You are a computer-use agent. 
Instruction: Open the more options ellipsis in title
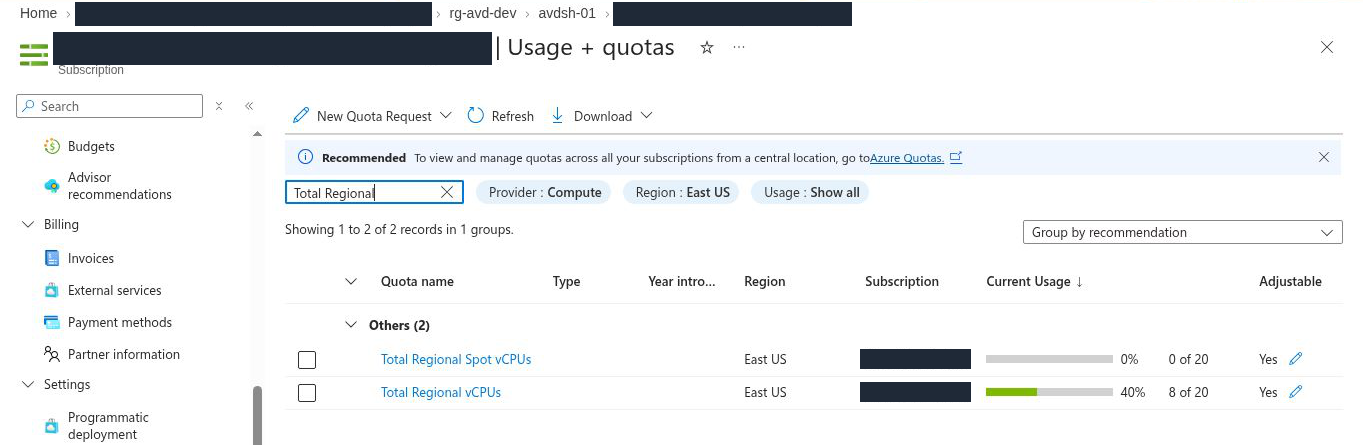click(739, 47)
